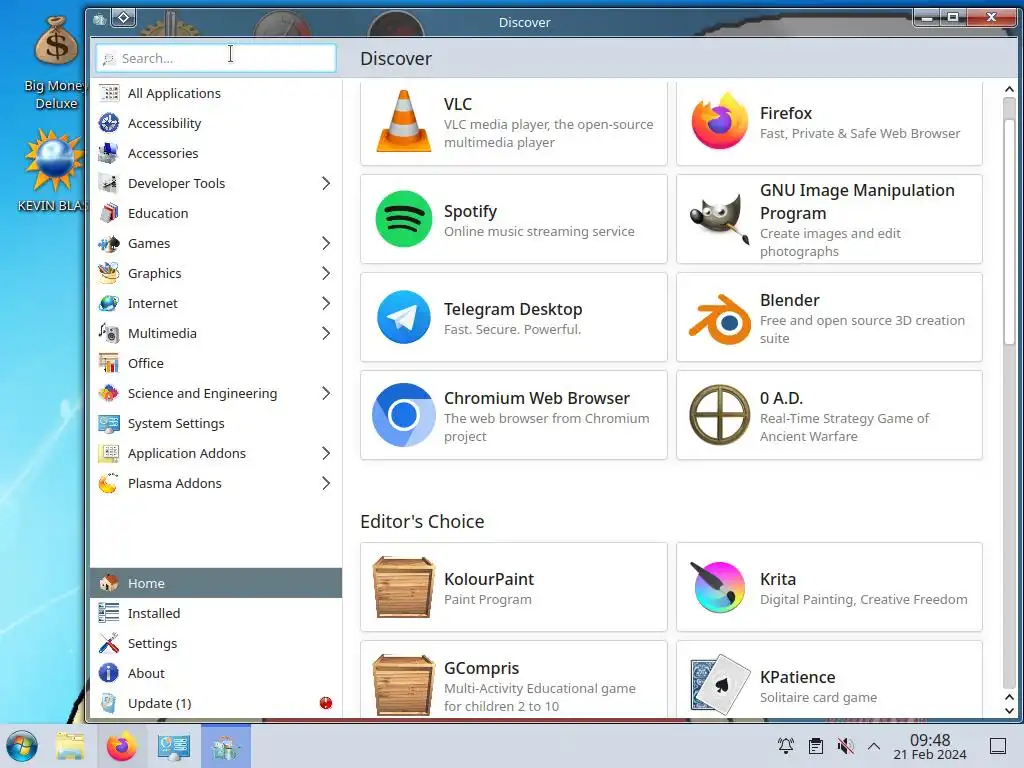
Task: Open the clipboard tray icon
Action: point(816,746)
